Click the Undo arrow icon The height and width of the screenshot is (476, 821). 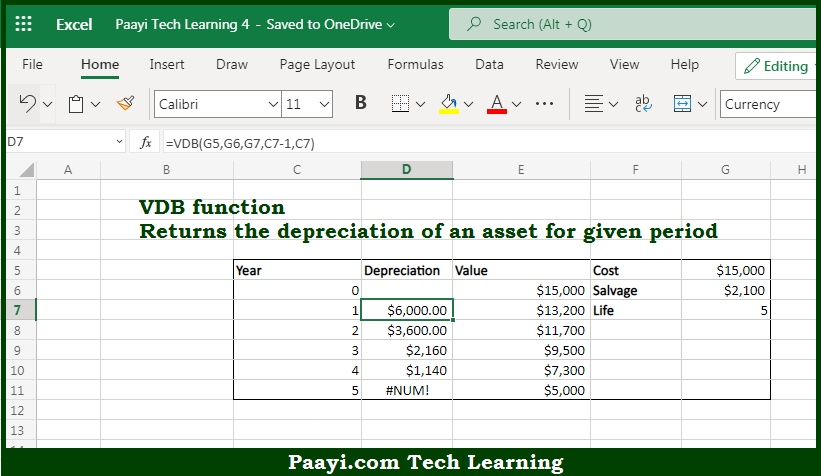pos(27,104)
